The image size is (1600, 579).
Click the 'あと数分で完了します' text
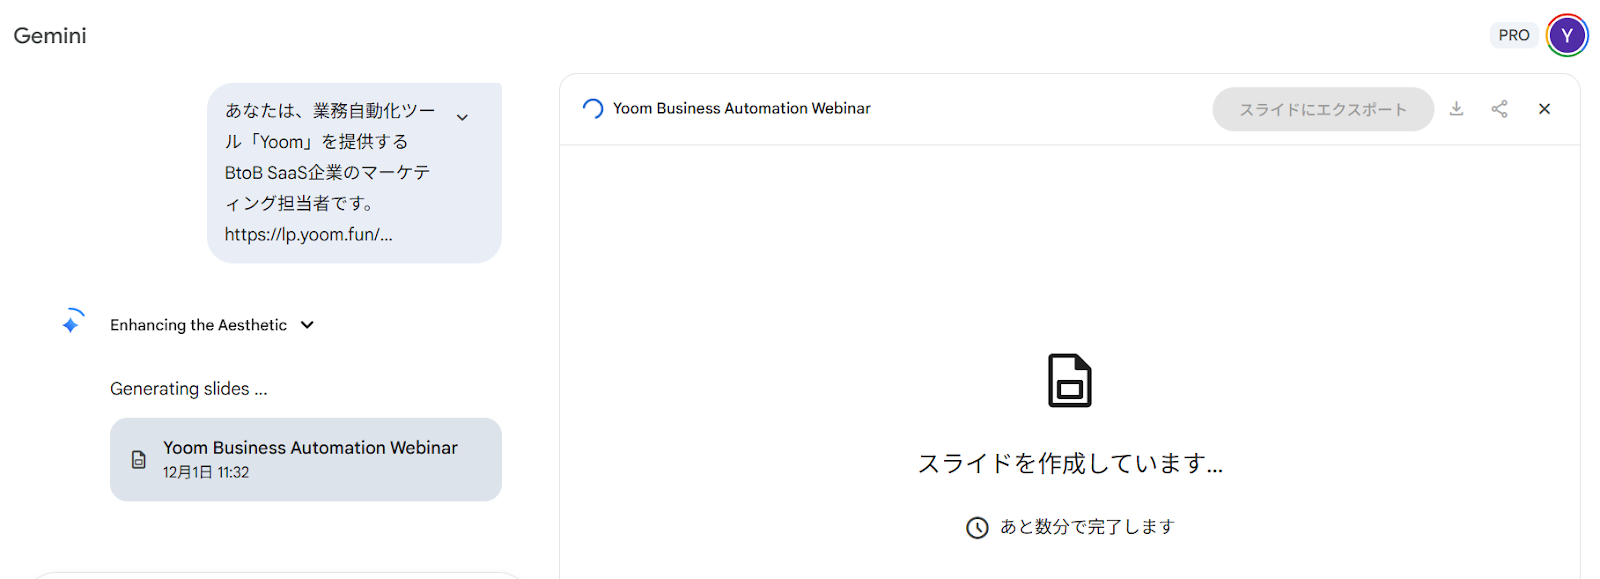click(1087, 527)
